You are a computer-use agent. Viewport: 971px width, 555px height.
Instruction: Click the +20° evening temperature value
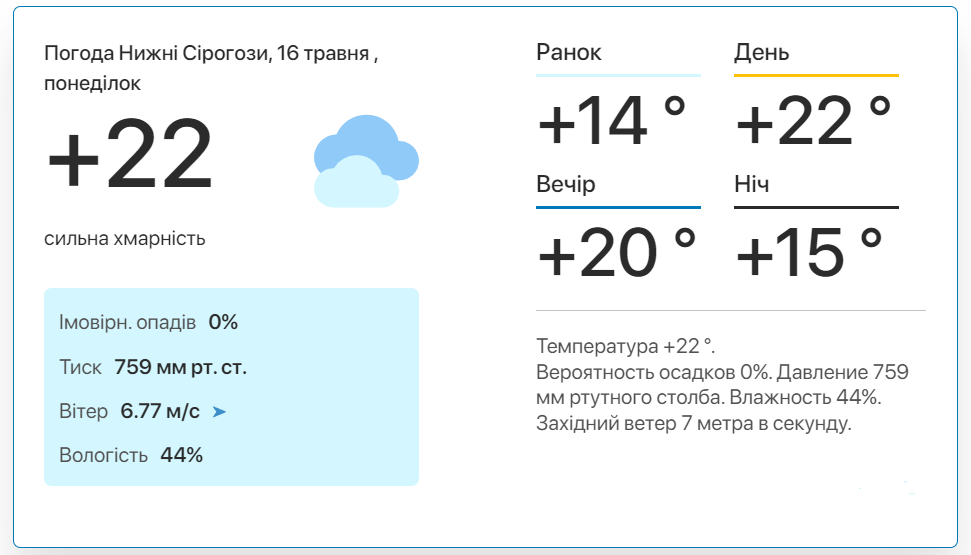coord(617,252)
